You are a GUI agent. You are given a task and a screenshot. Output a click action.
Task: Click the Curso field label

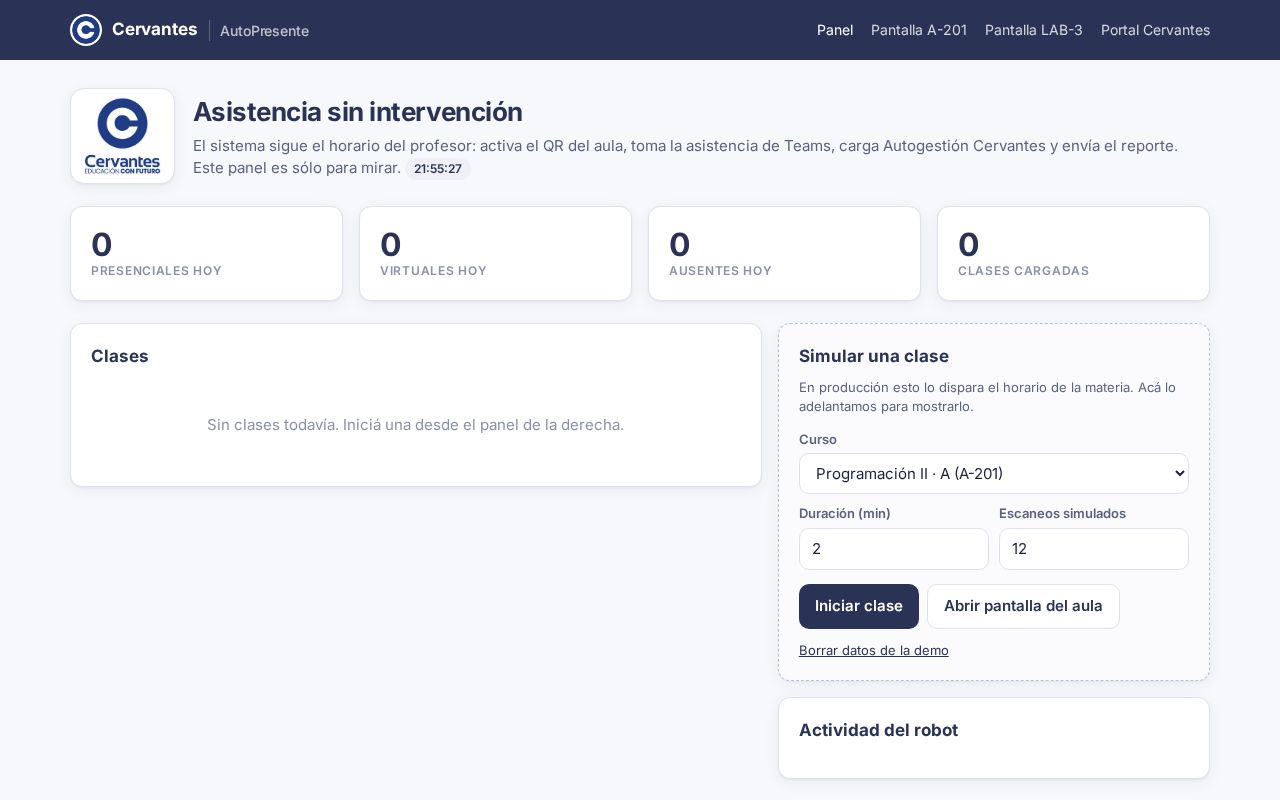[x=818, y=439]
